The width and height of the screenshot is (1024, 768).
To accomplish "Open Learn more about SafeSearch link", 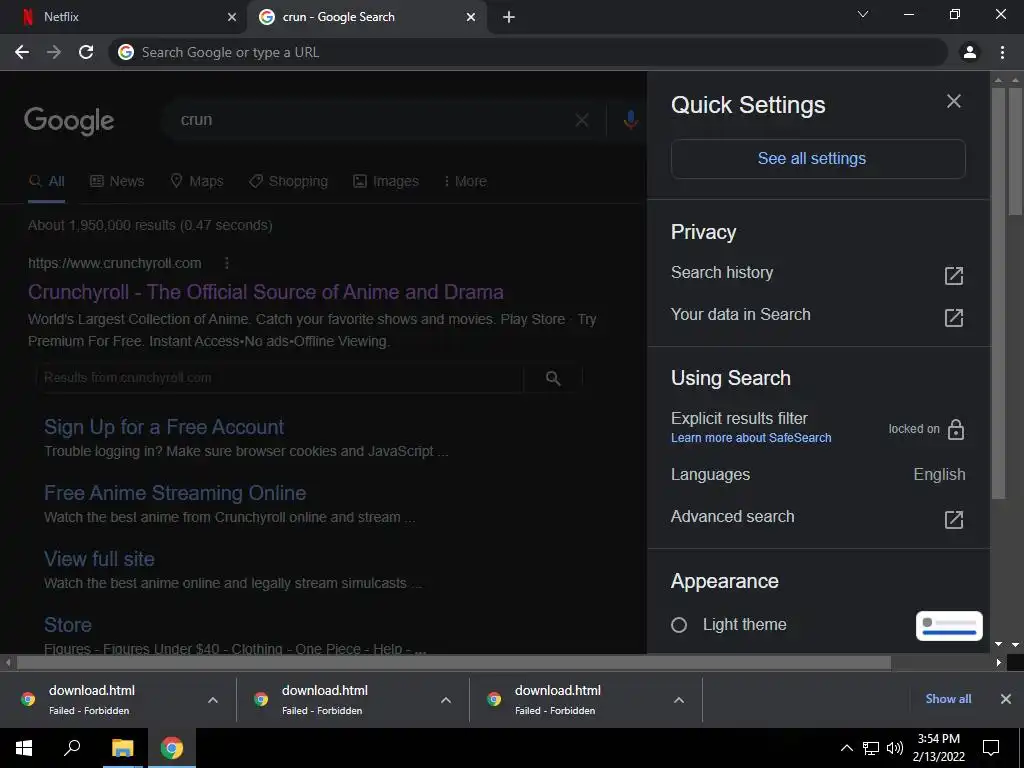I will [x=751, y=438].
